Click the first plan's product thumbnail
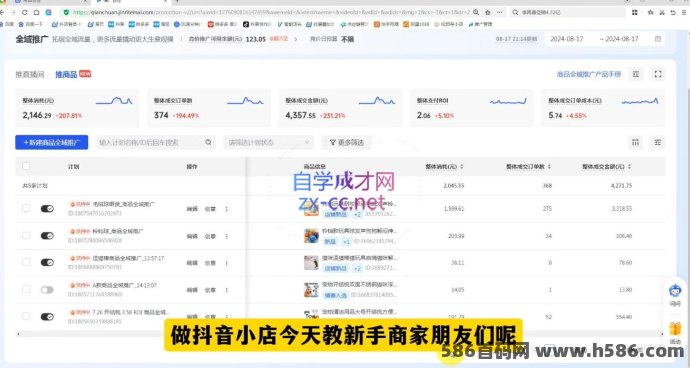The height and width of the screenshot is (368, 690). click(311, 209)
